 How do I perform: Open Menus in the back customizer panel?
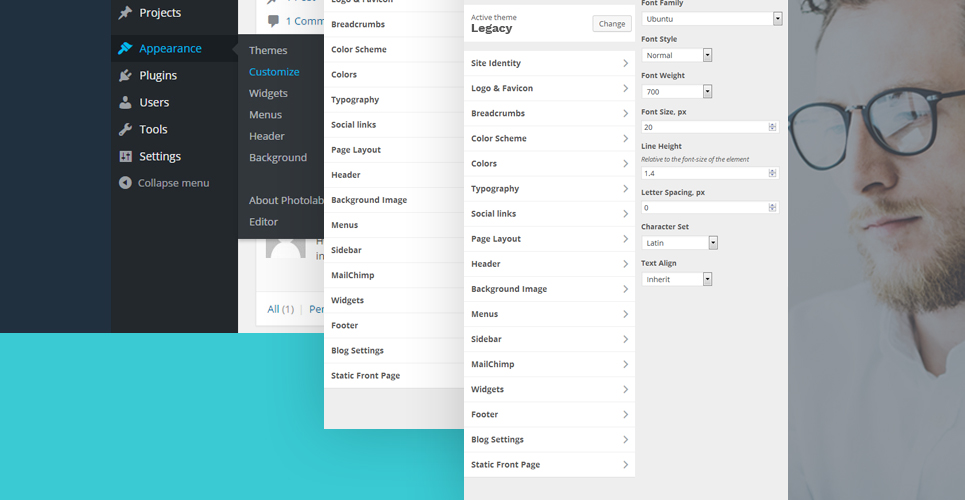[394, 225]
